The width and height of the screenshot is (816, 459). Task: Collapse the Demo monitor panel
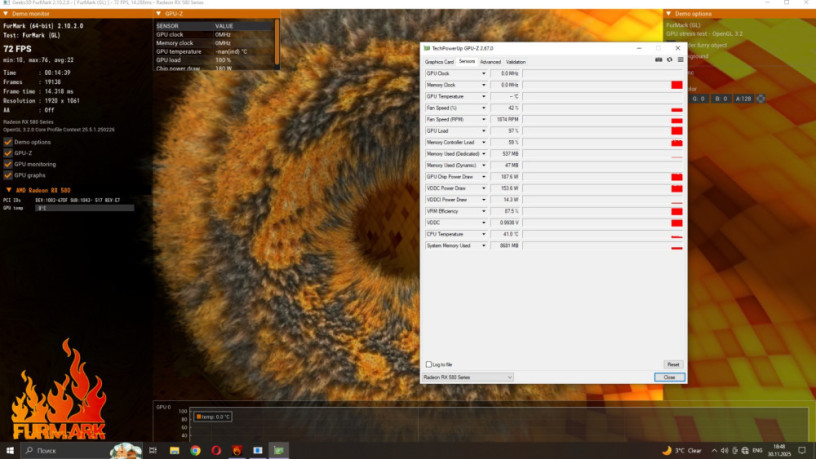6,14
